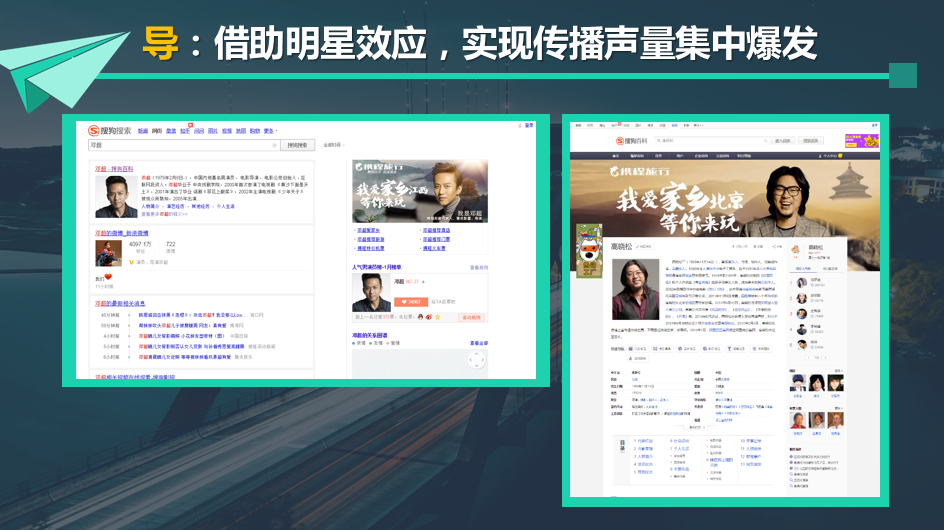944x530 pixels.
Task: Select the 地图 tab in Sogou search
Action: [x=241, y=131]
